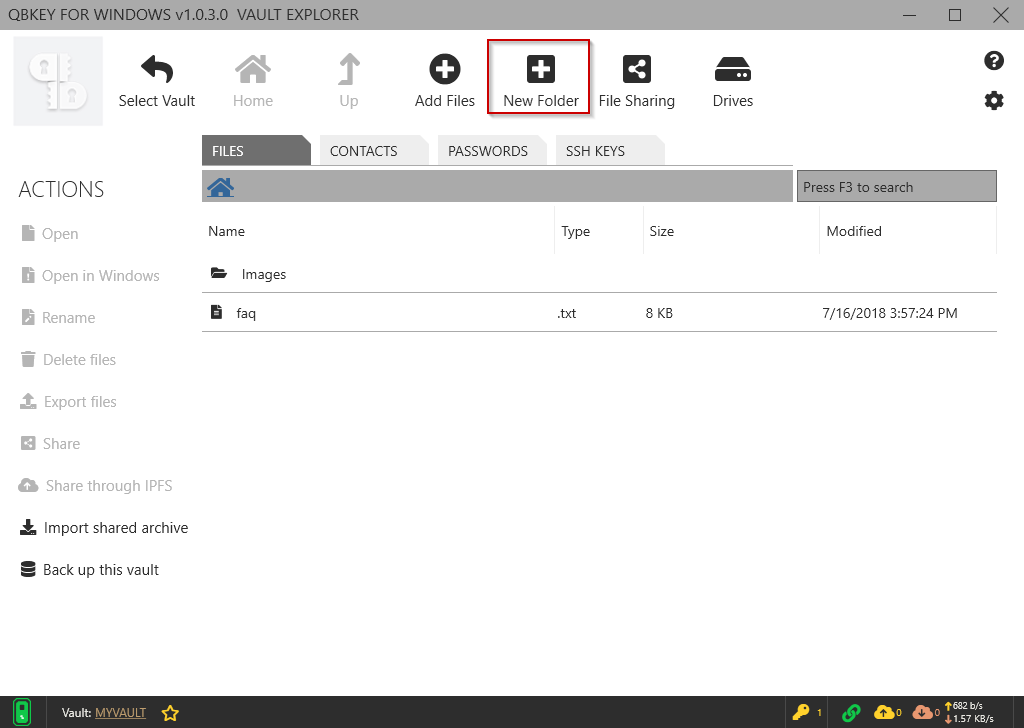Click the green device status icon
Screen dimensions: 1024x728
coord(22,712)
